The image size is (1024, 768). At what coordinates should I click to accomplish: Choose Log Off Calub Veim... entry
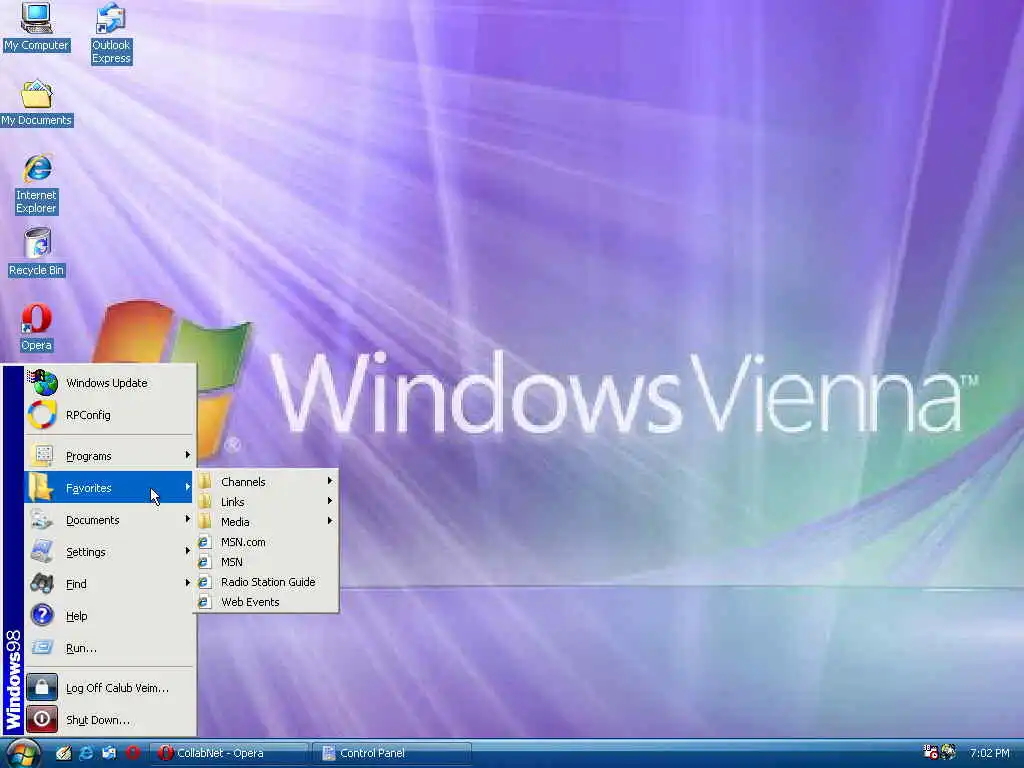click(x=109, y=688)
